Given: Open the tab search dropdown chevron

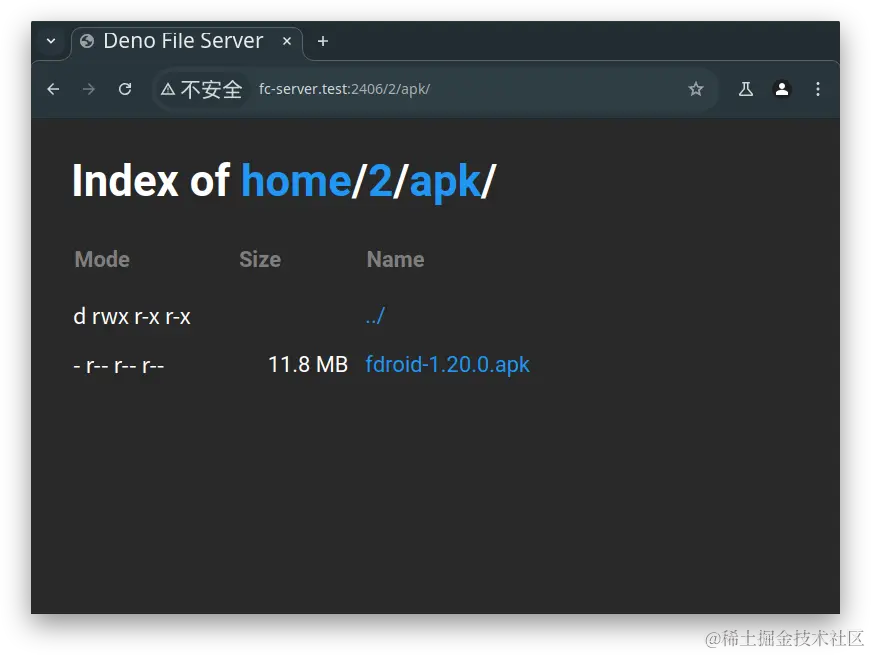Looking at the screenshot, I should [51, 41].
